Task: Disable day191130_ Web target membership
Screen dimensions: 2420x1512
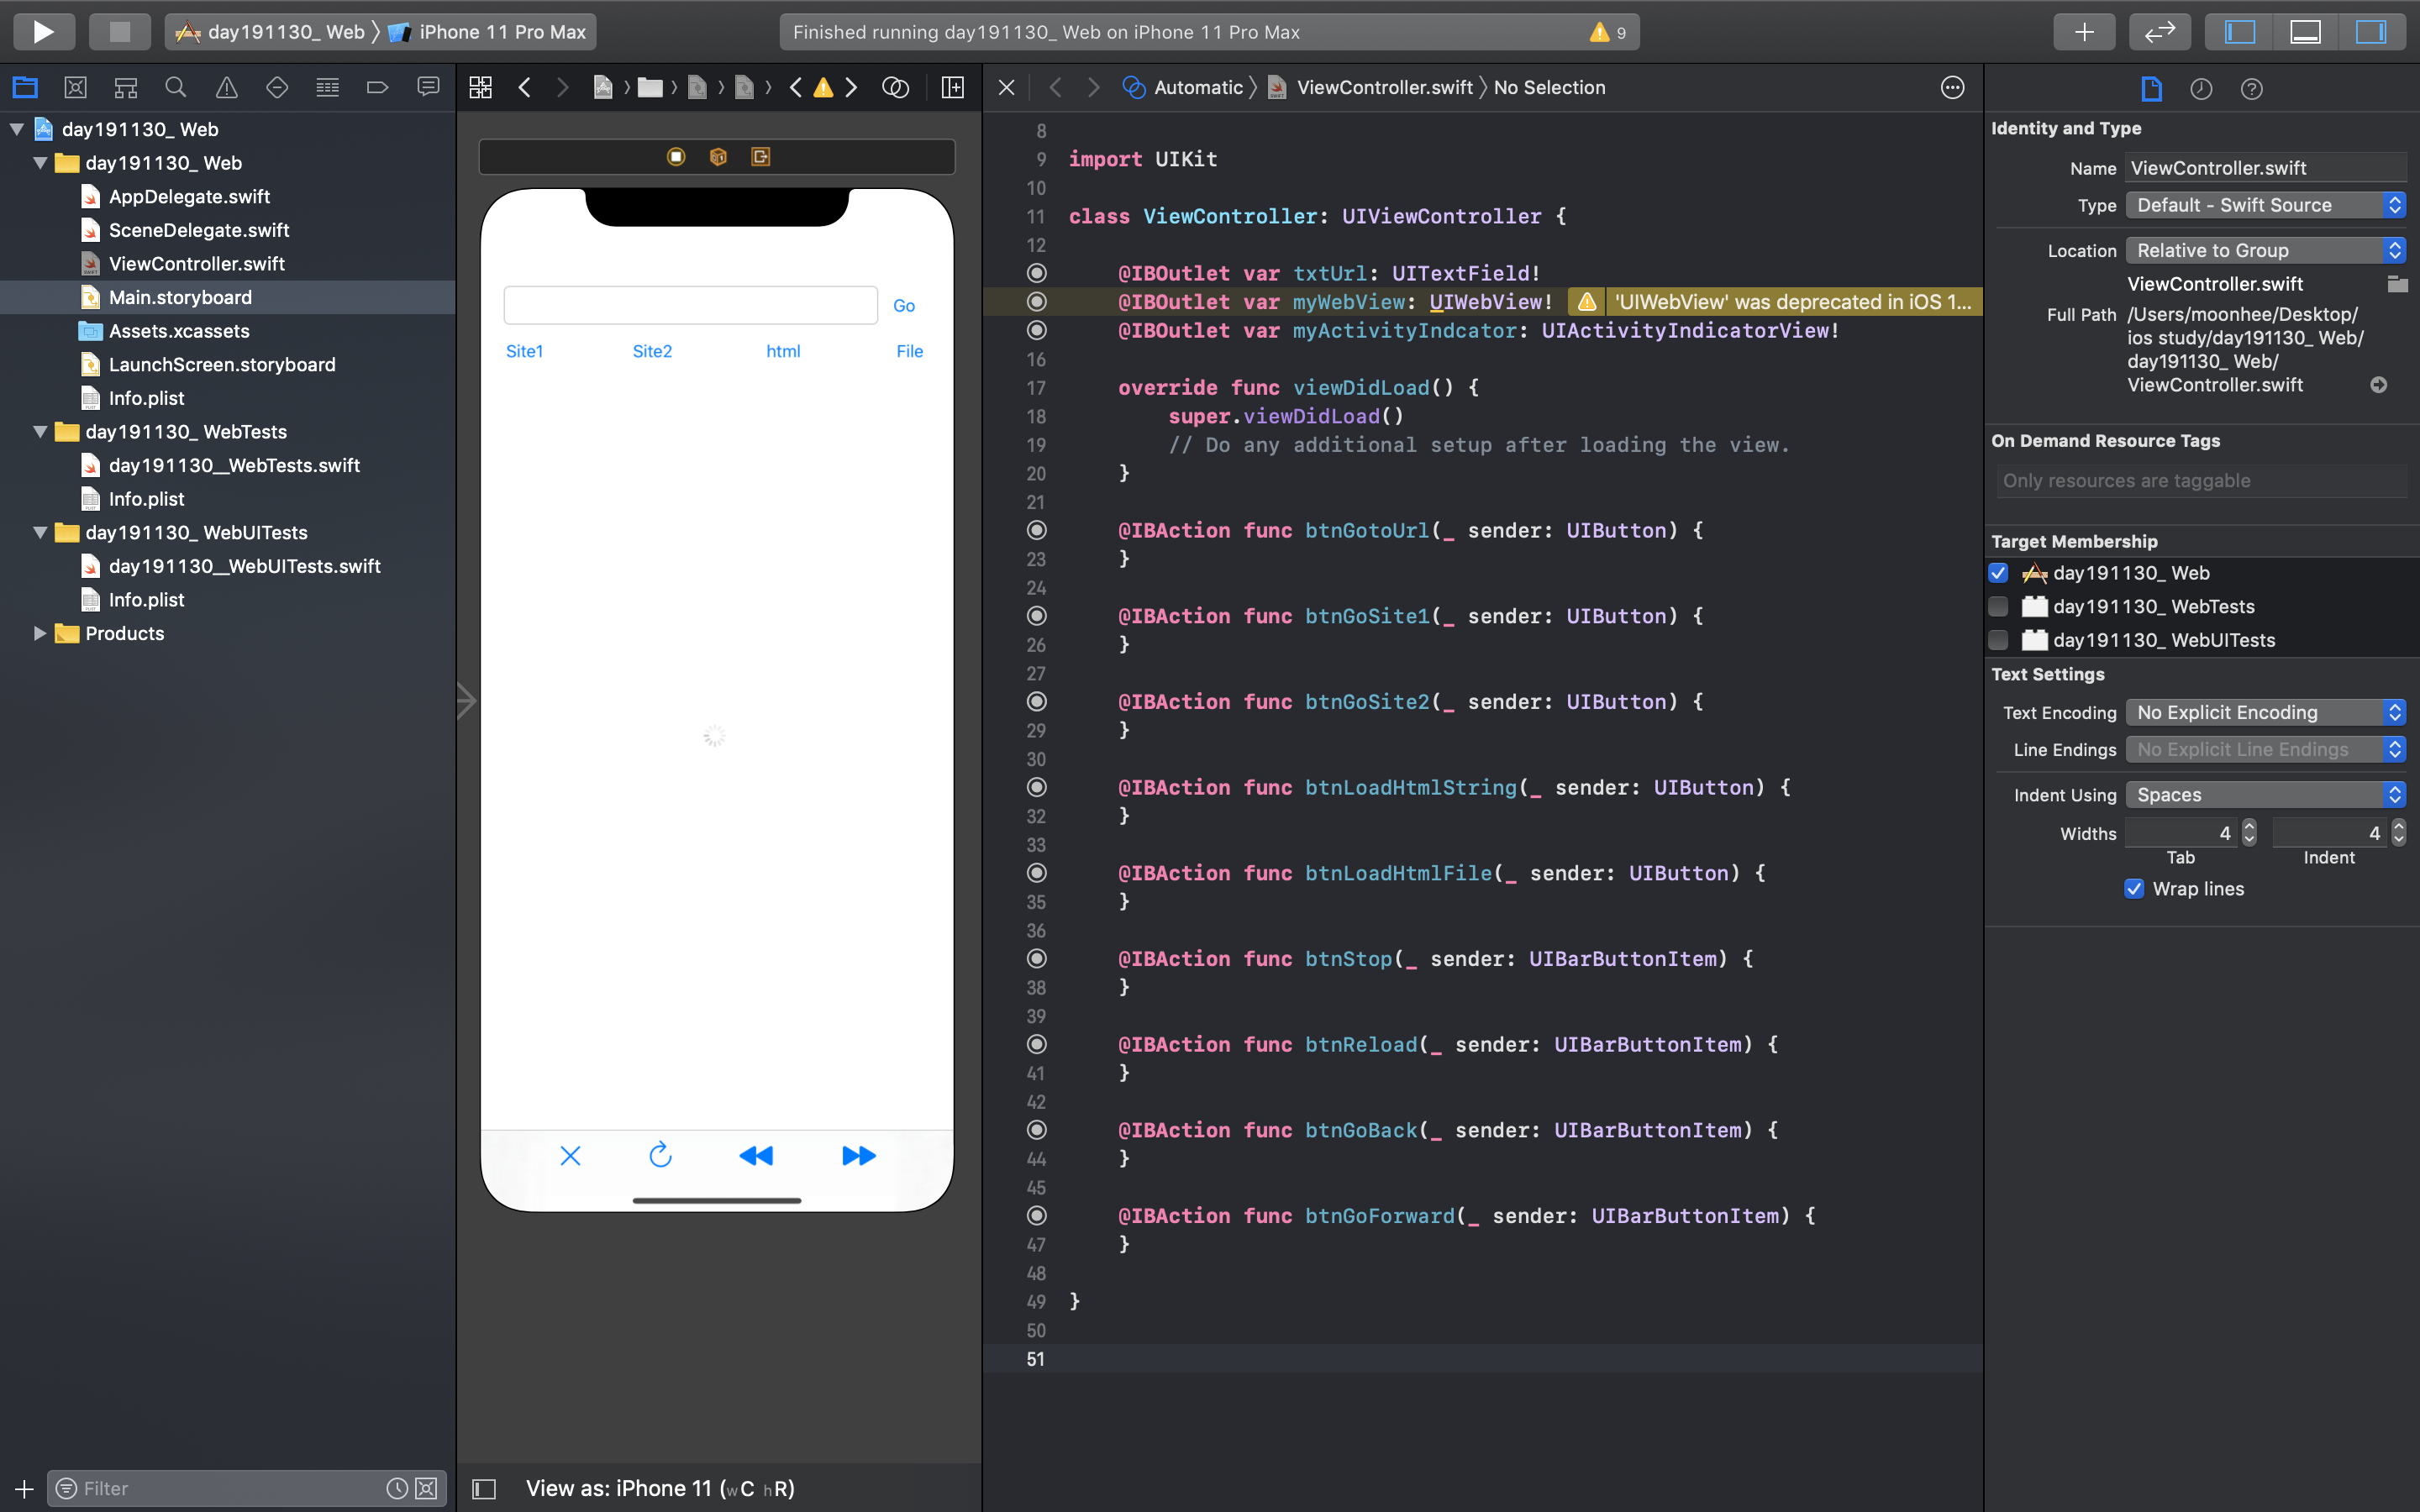Action: pos(1998,573)
